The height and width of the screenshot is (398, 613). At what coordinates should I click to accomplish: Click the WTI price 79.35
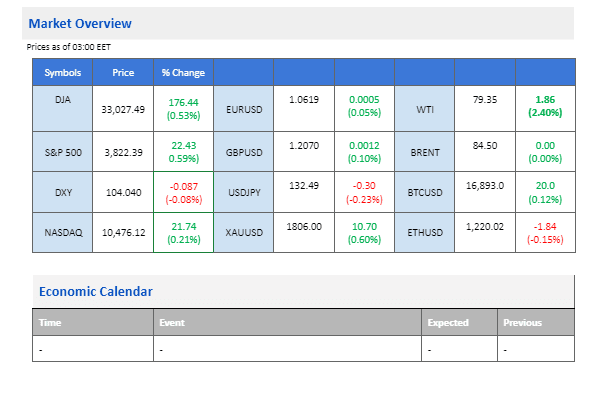(x=485, y=100)
